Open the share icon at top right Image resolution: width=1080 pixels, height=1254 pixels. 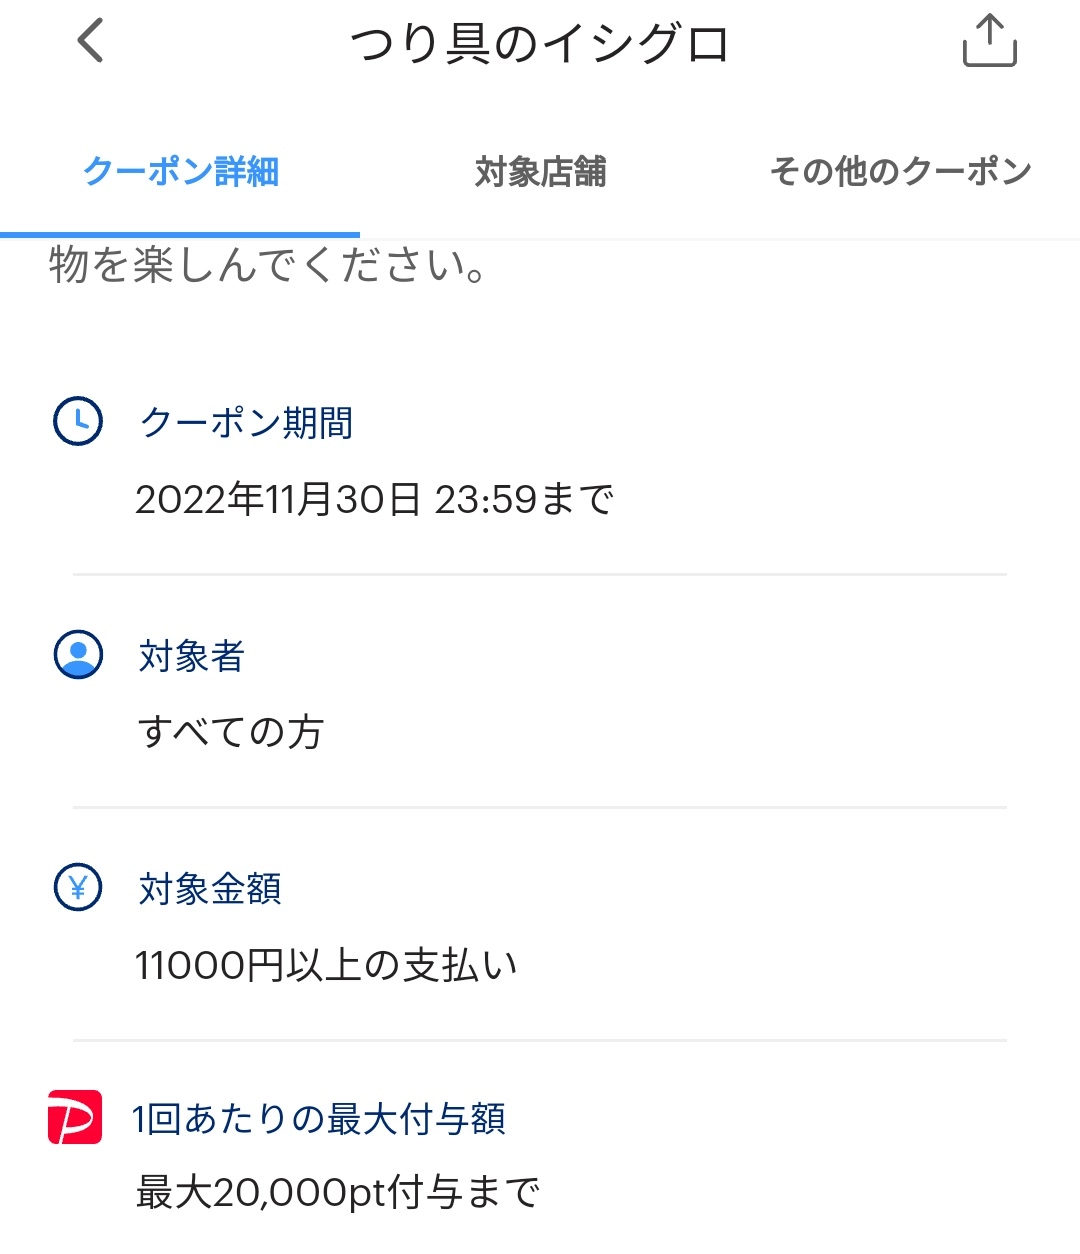pos(989,42)
